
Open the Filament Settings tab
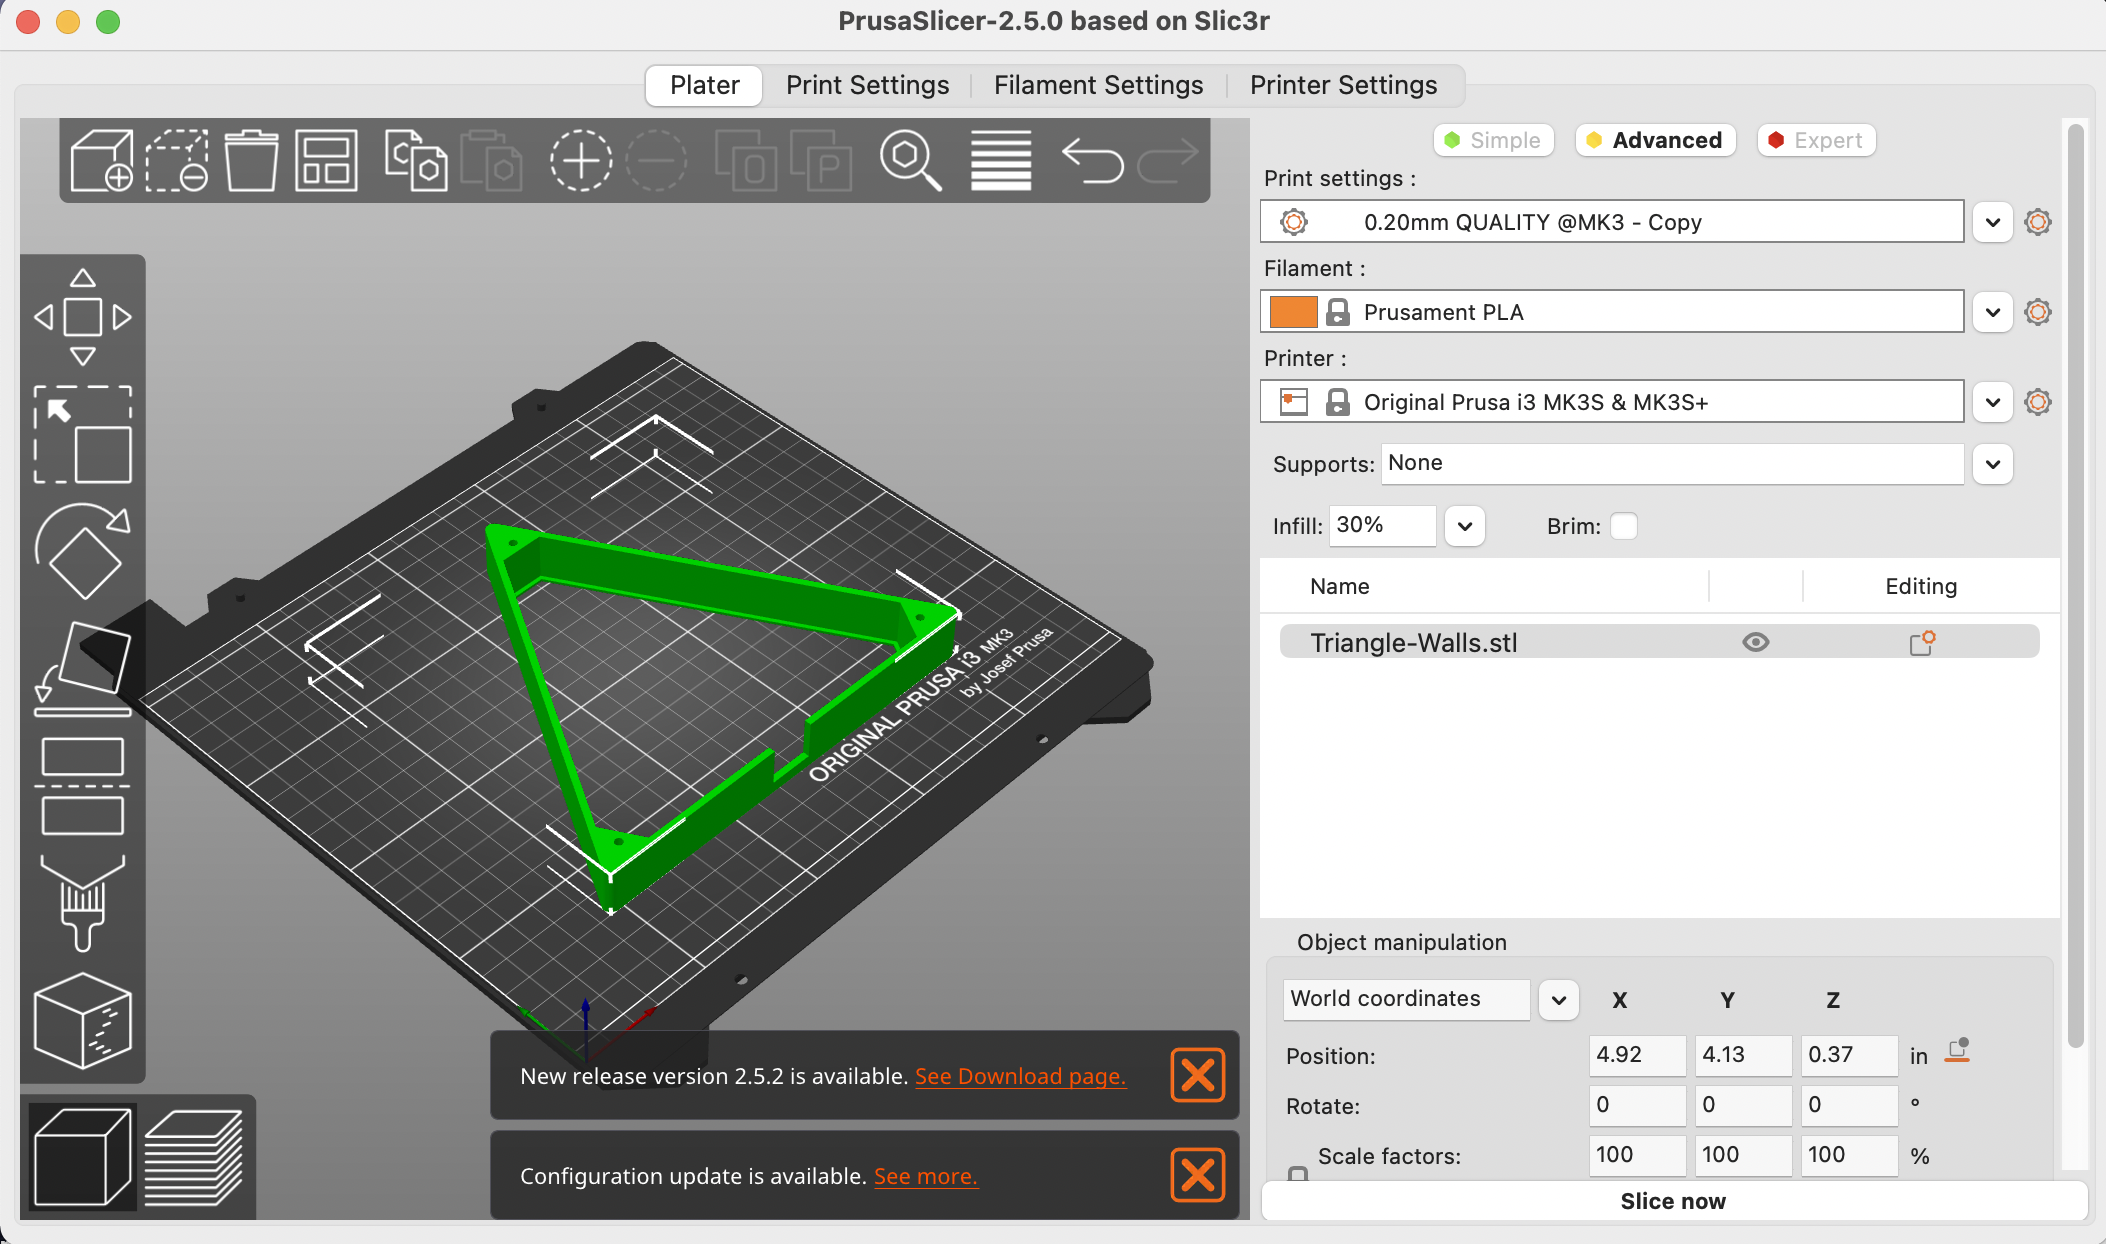1098,85
